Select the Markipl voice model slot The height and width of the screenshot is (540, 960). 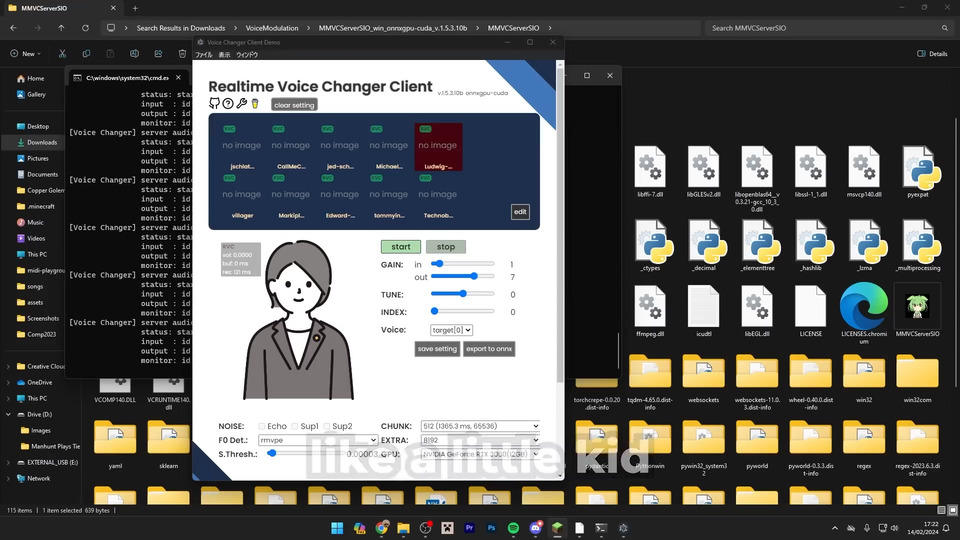pyautogui.click(x=291, y=196)
